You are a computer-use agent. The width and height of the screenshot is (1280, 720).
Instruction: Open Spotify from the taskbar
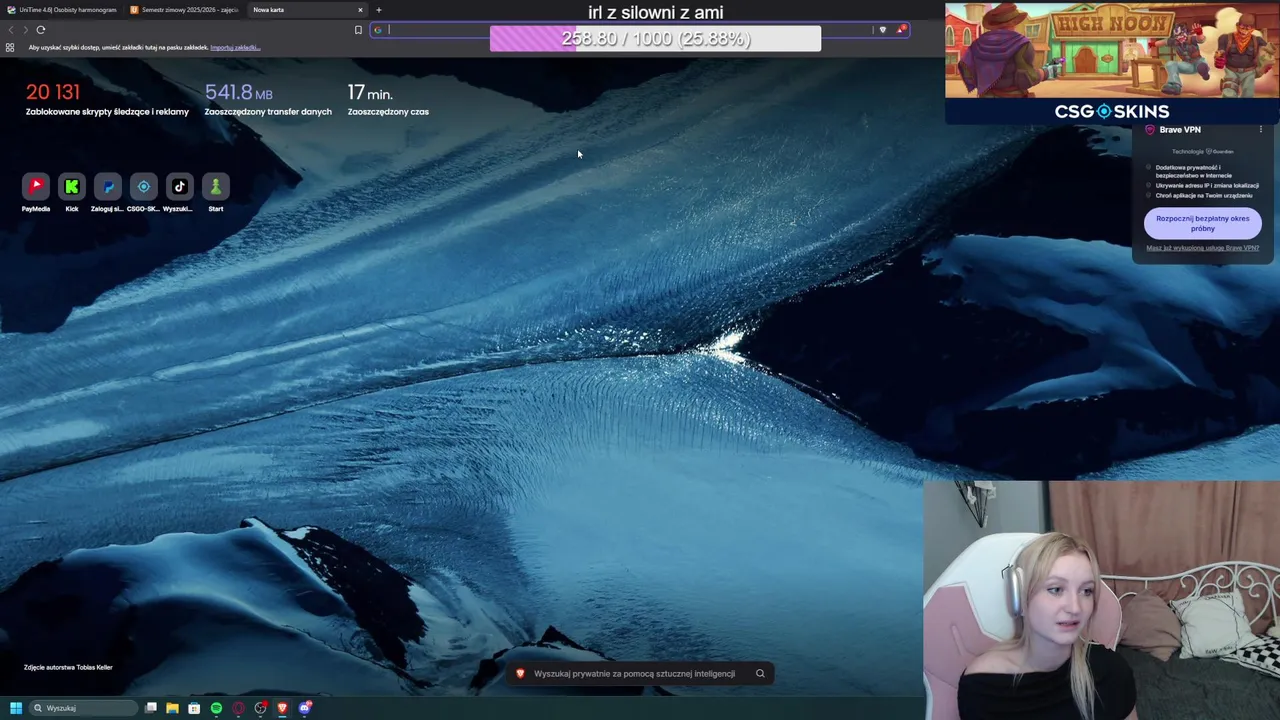click(x=216, y=708)
